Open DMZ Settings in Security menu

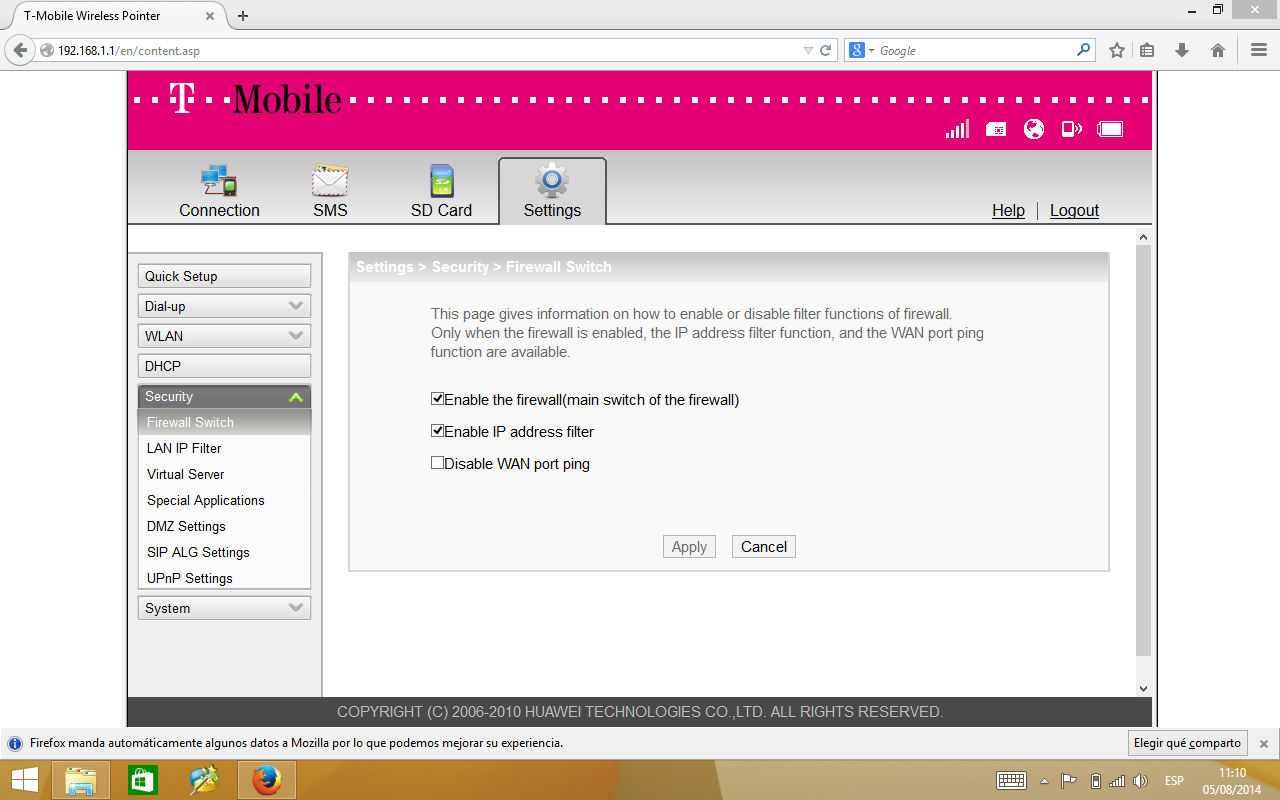186,526
